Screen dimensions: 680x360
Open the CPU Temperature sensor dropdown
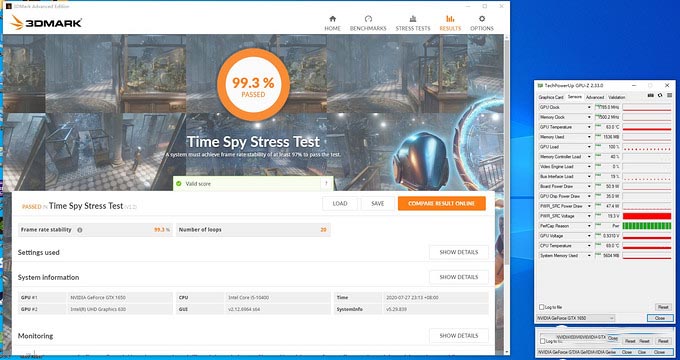click(x=589, y=246)
